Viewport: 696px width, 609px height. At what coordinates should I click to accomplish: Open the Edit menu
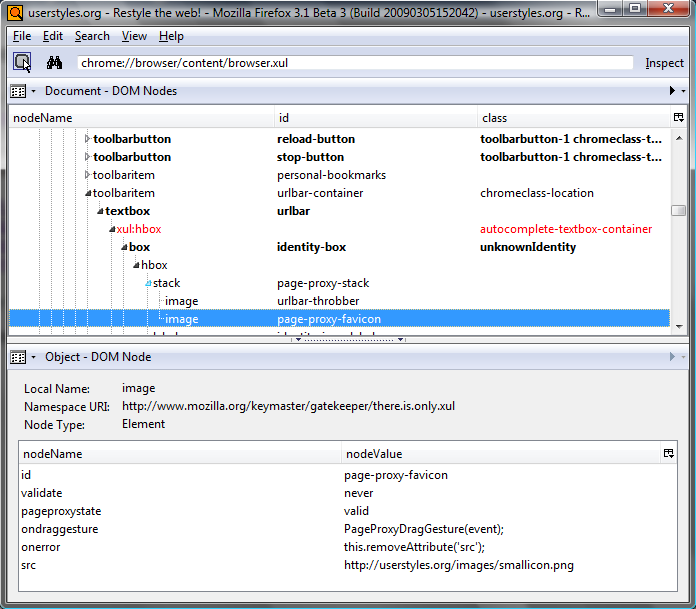click(53, 36)
